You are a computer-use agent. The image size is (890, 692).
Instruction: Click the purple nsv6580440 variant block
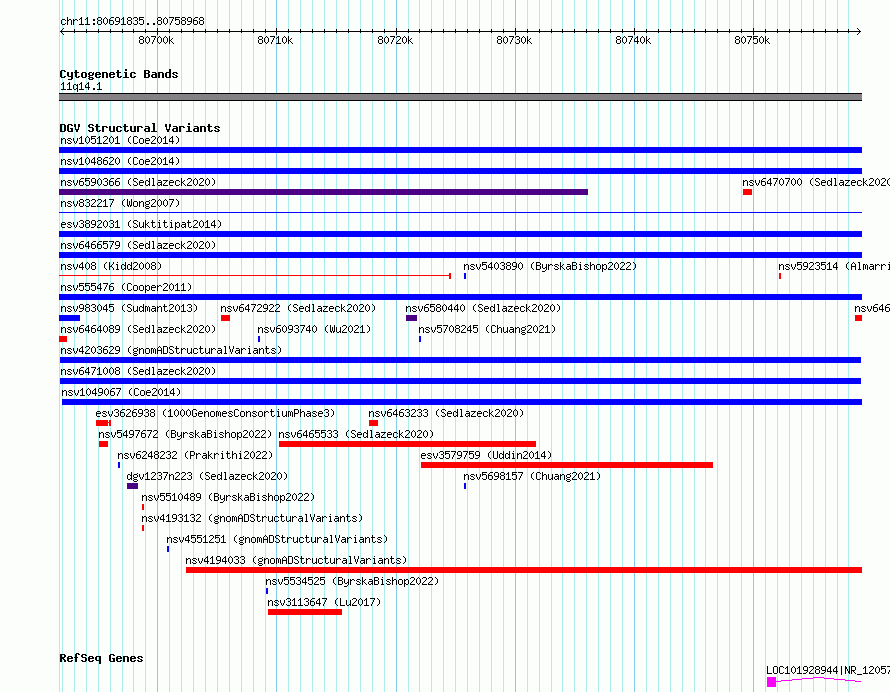click(412, 318)
